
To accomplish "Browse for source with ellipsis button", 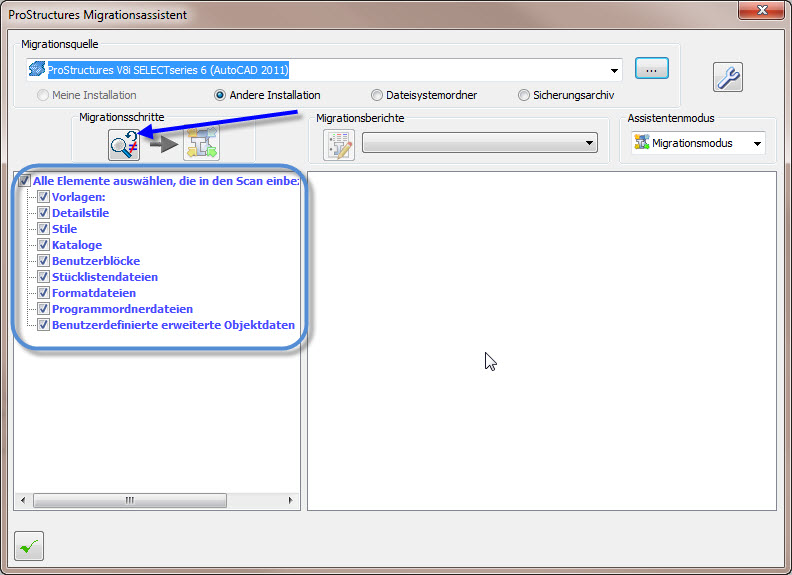I will pyautogui.click(x=652, y=69).
